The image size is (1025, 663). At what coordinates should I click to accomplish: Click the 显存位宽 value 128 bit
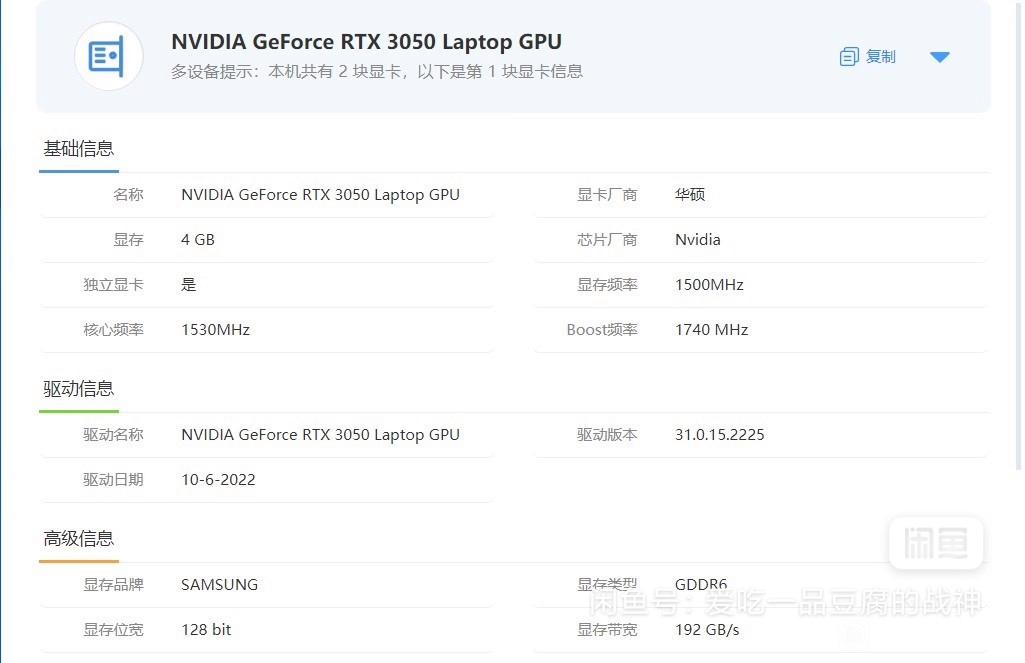tap(206, 630)
